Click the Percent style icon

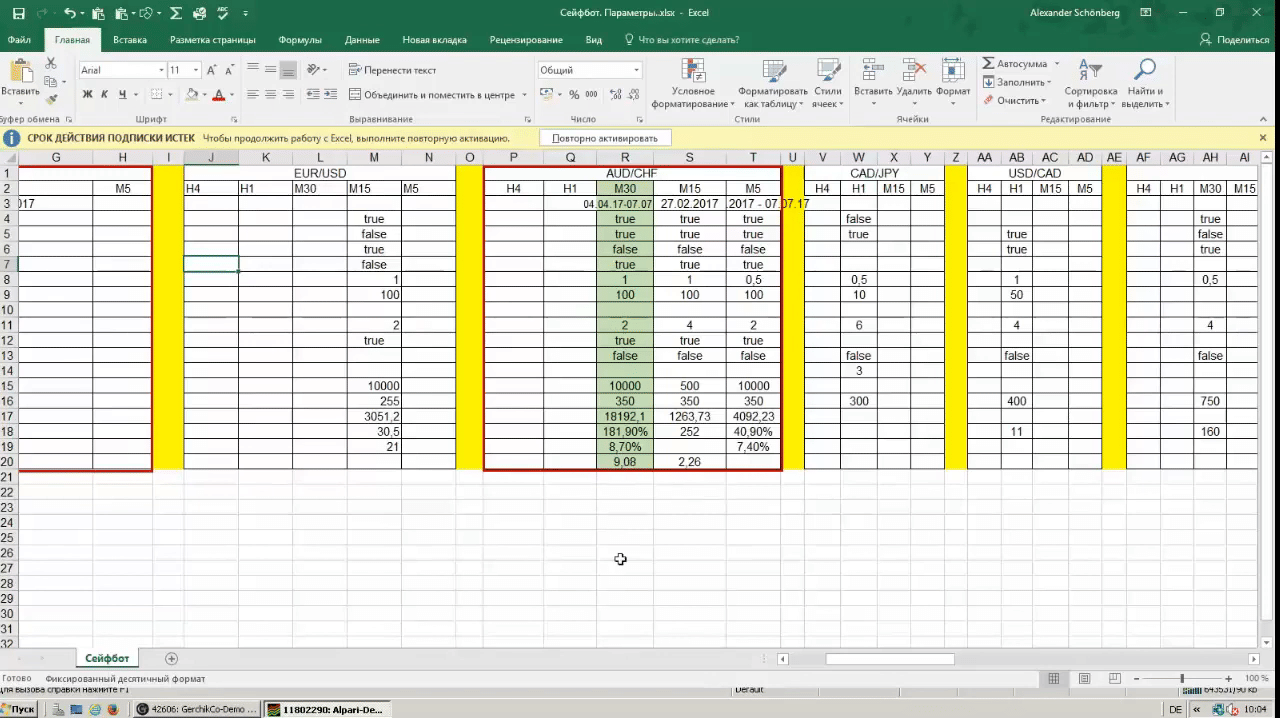pos(574,95)
